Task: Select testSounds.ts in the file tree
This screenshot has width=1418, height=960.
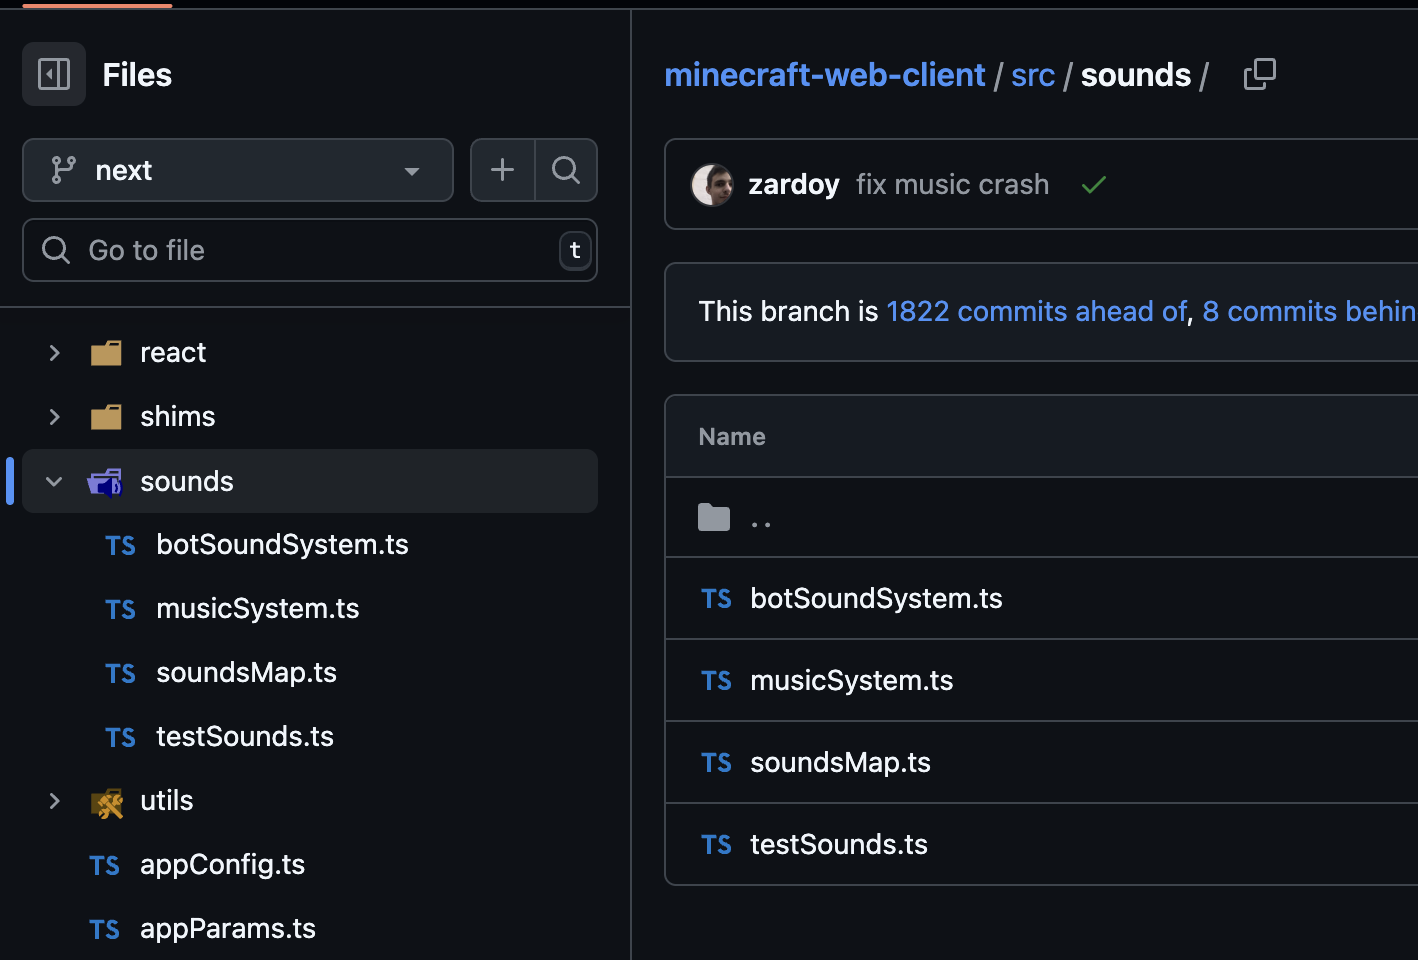Action: [x=244, y=736]
